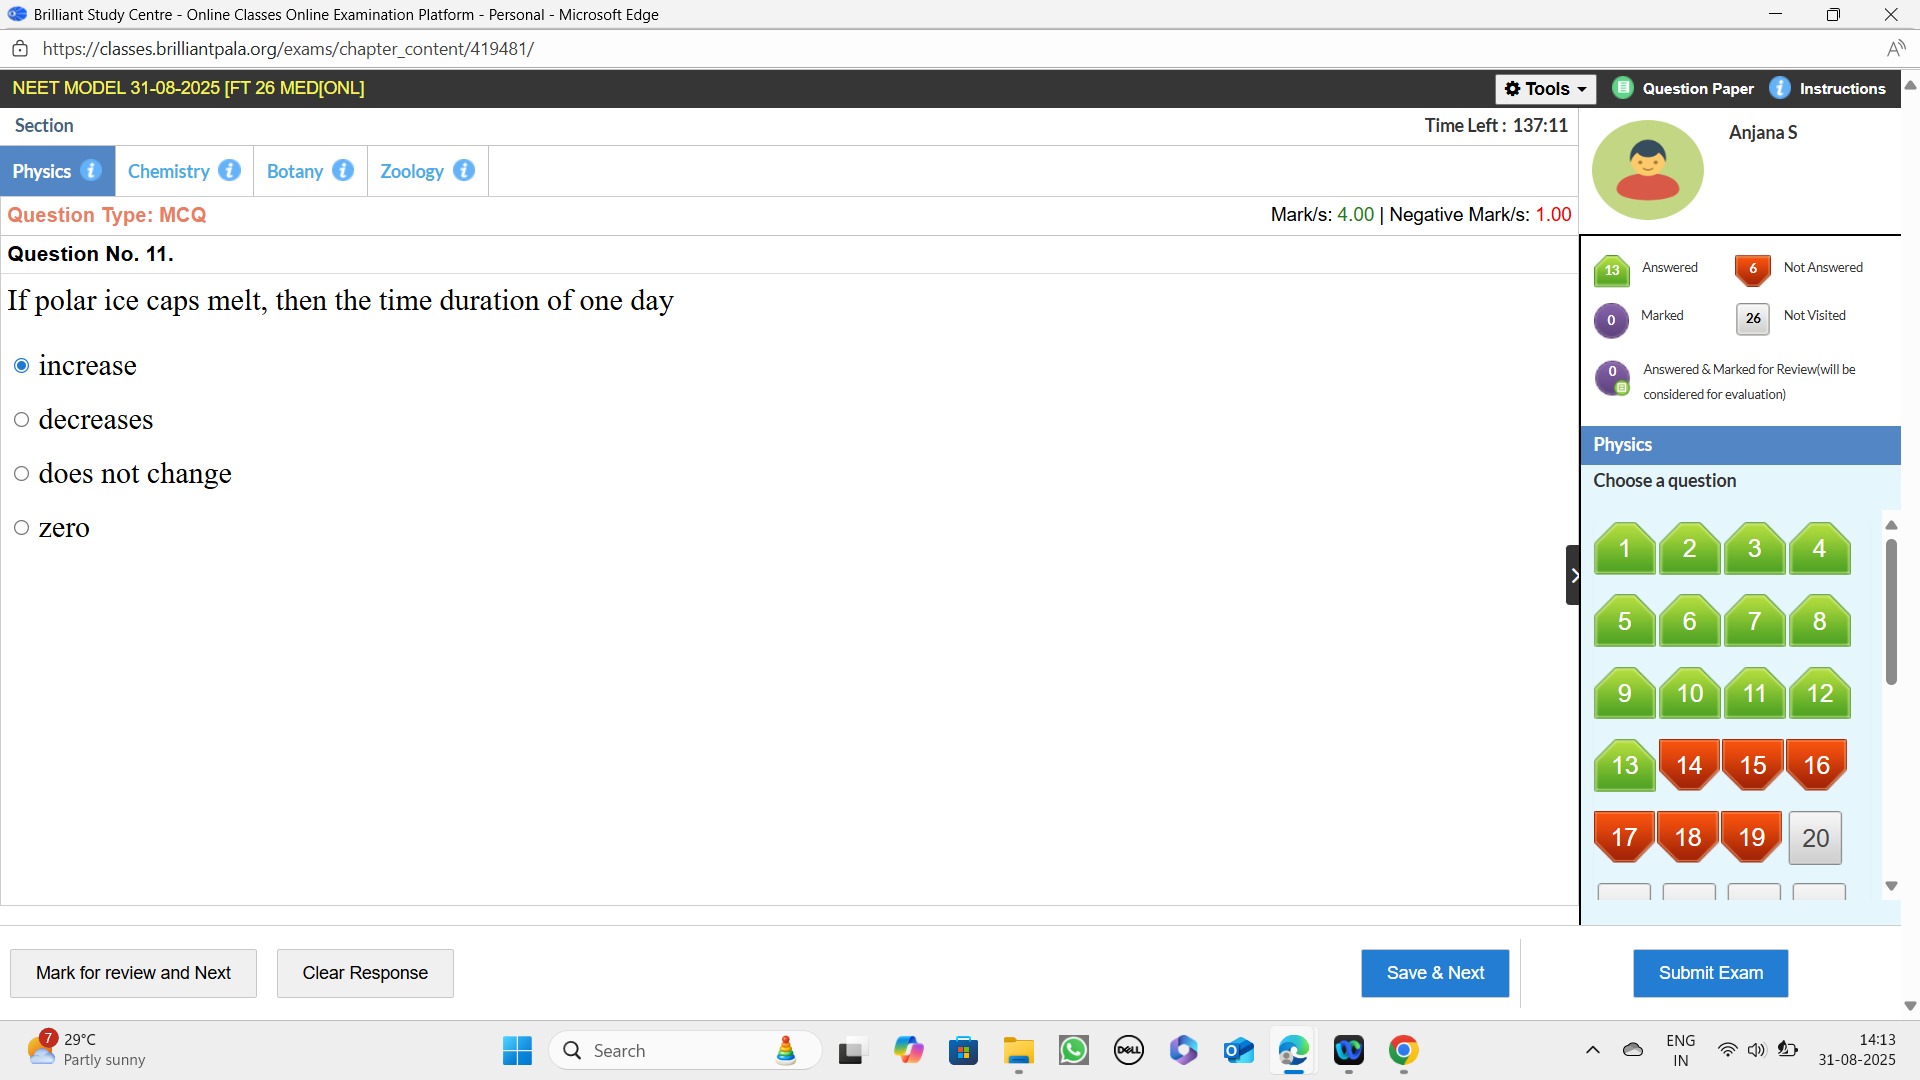
Task: Show hidden system tray icons
Action: coord(1593,1051)
